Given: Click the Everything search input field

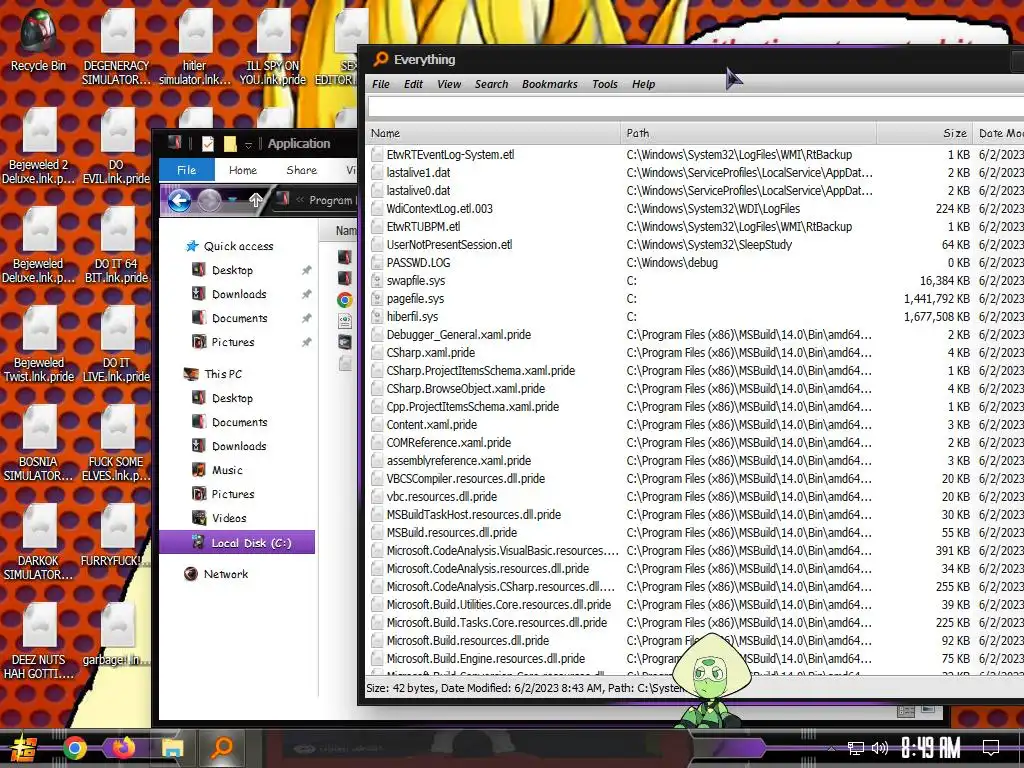Looking at the screenshot, I should (x=695, y=106).
